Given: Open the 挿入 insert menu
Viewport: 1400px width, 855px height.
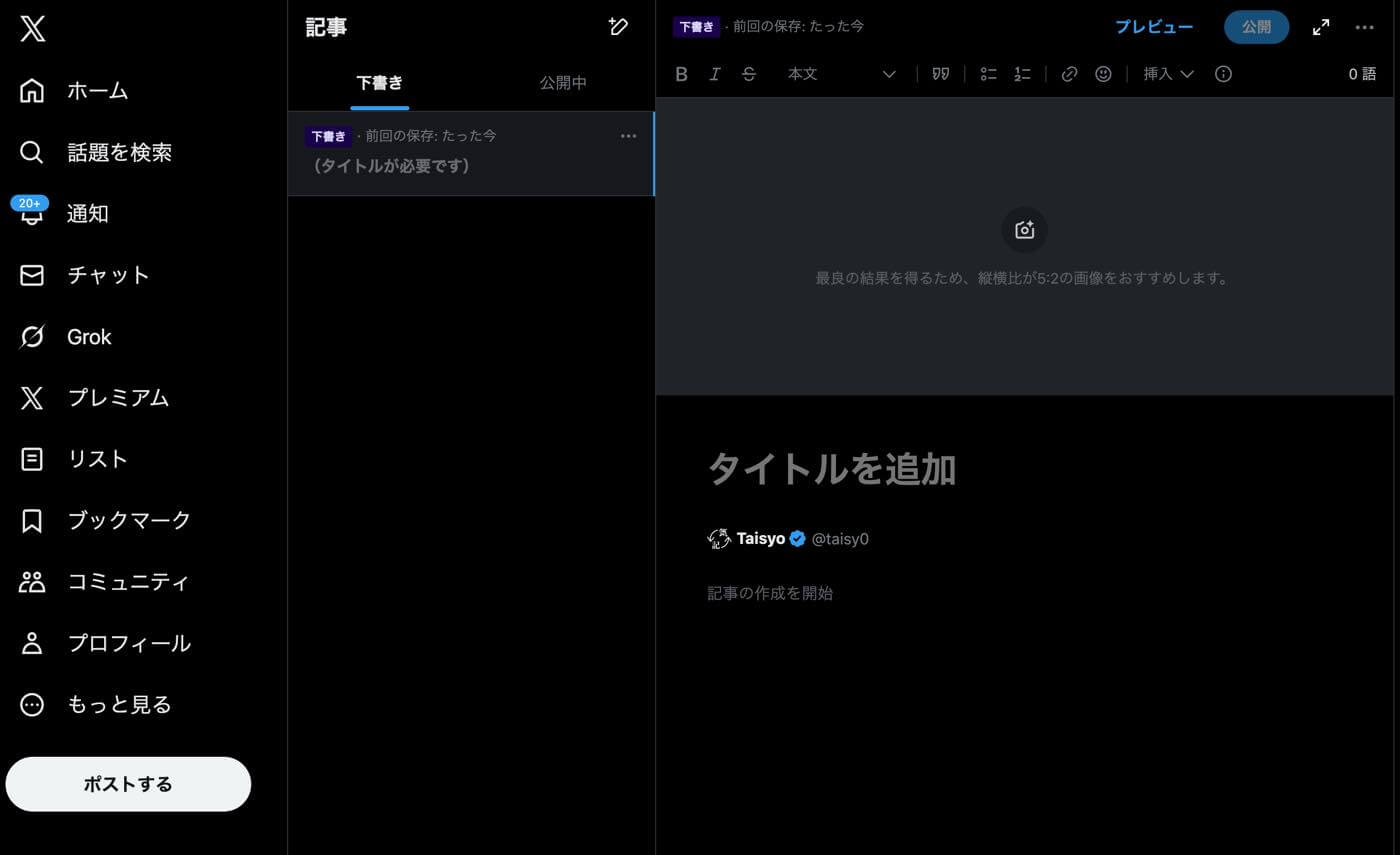Looking at the screenshot, I should 1167,73.
